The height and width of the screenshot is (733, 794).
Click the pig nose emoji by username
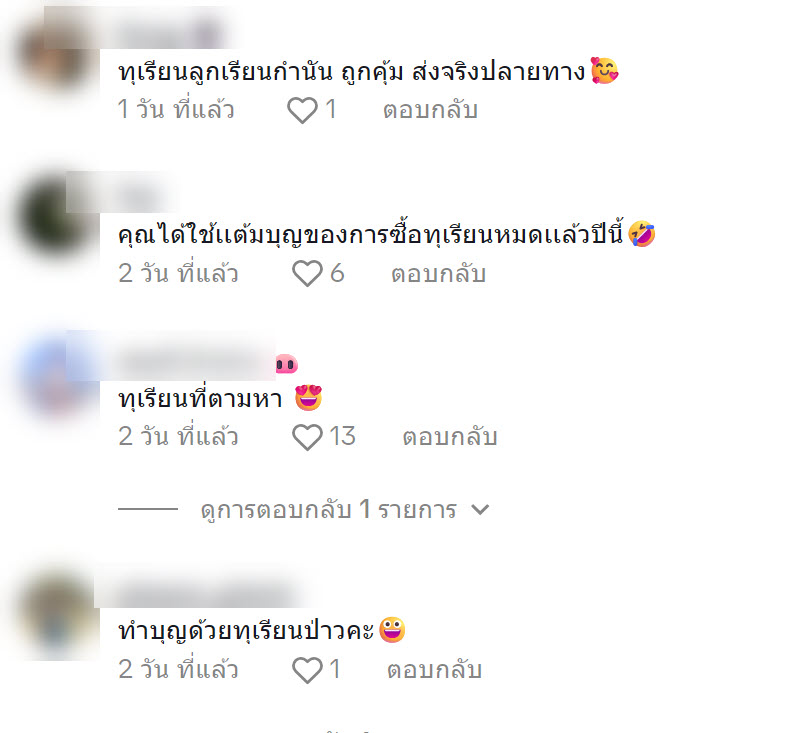click(x=287, y=364)
